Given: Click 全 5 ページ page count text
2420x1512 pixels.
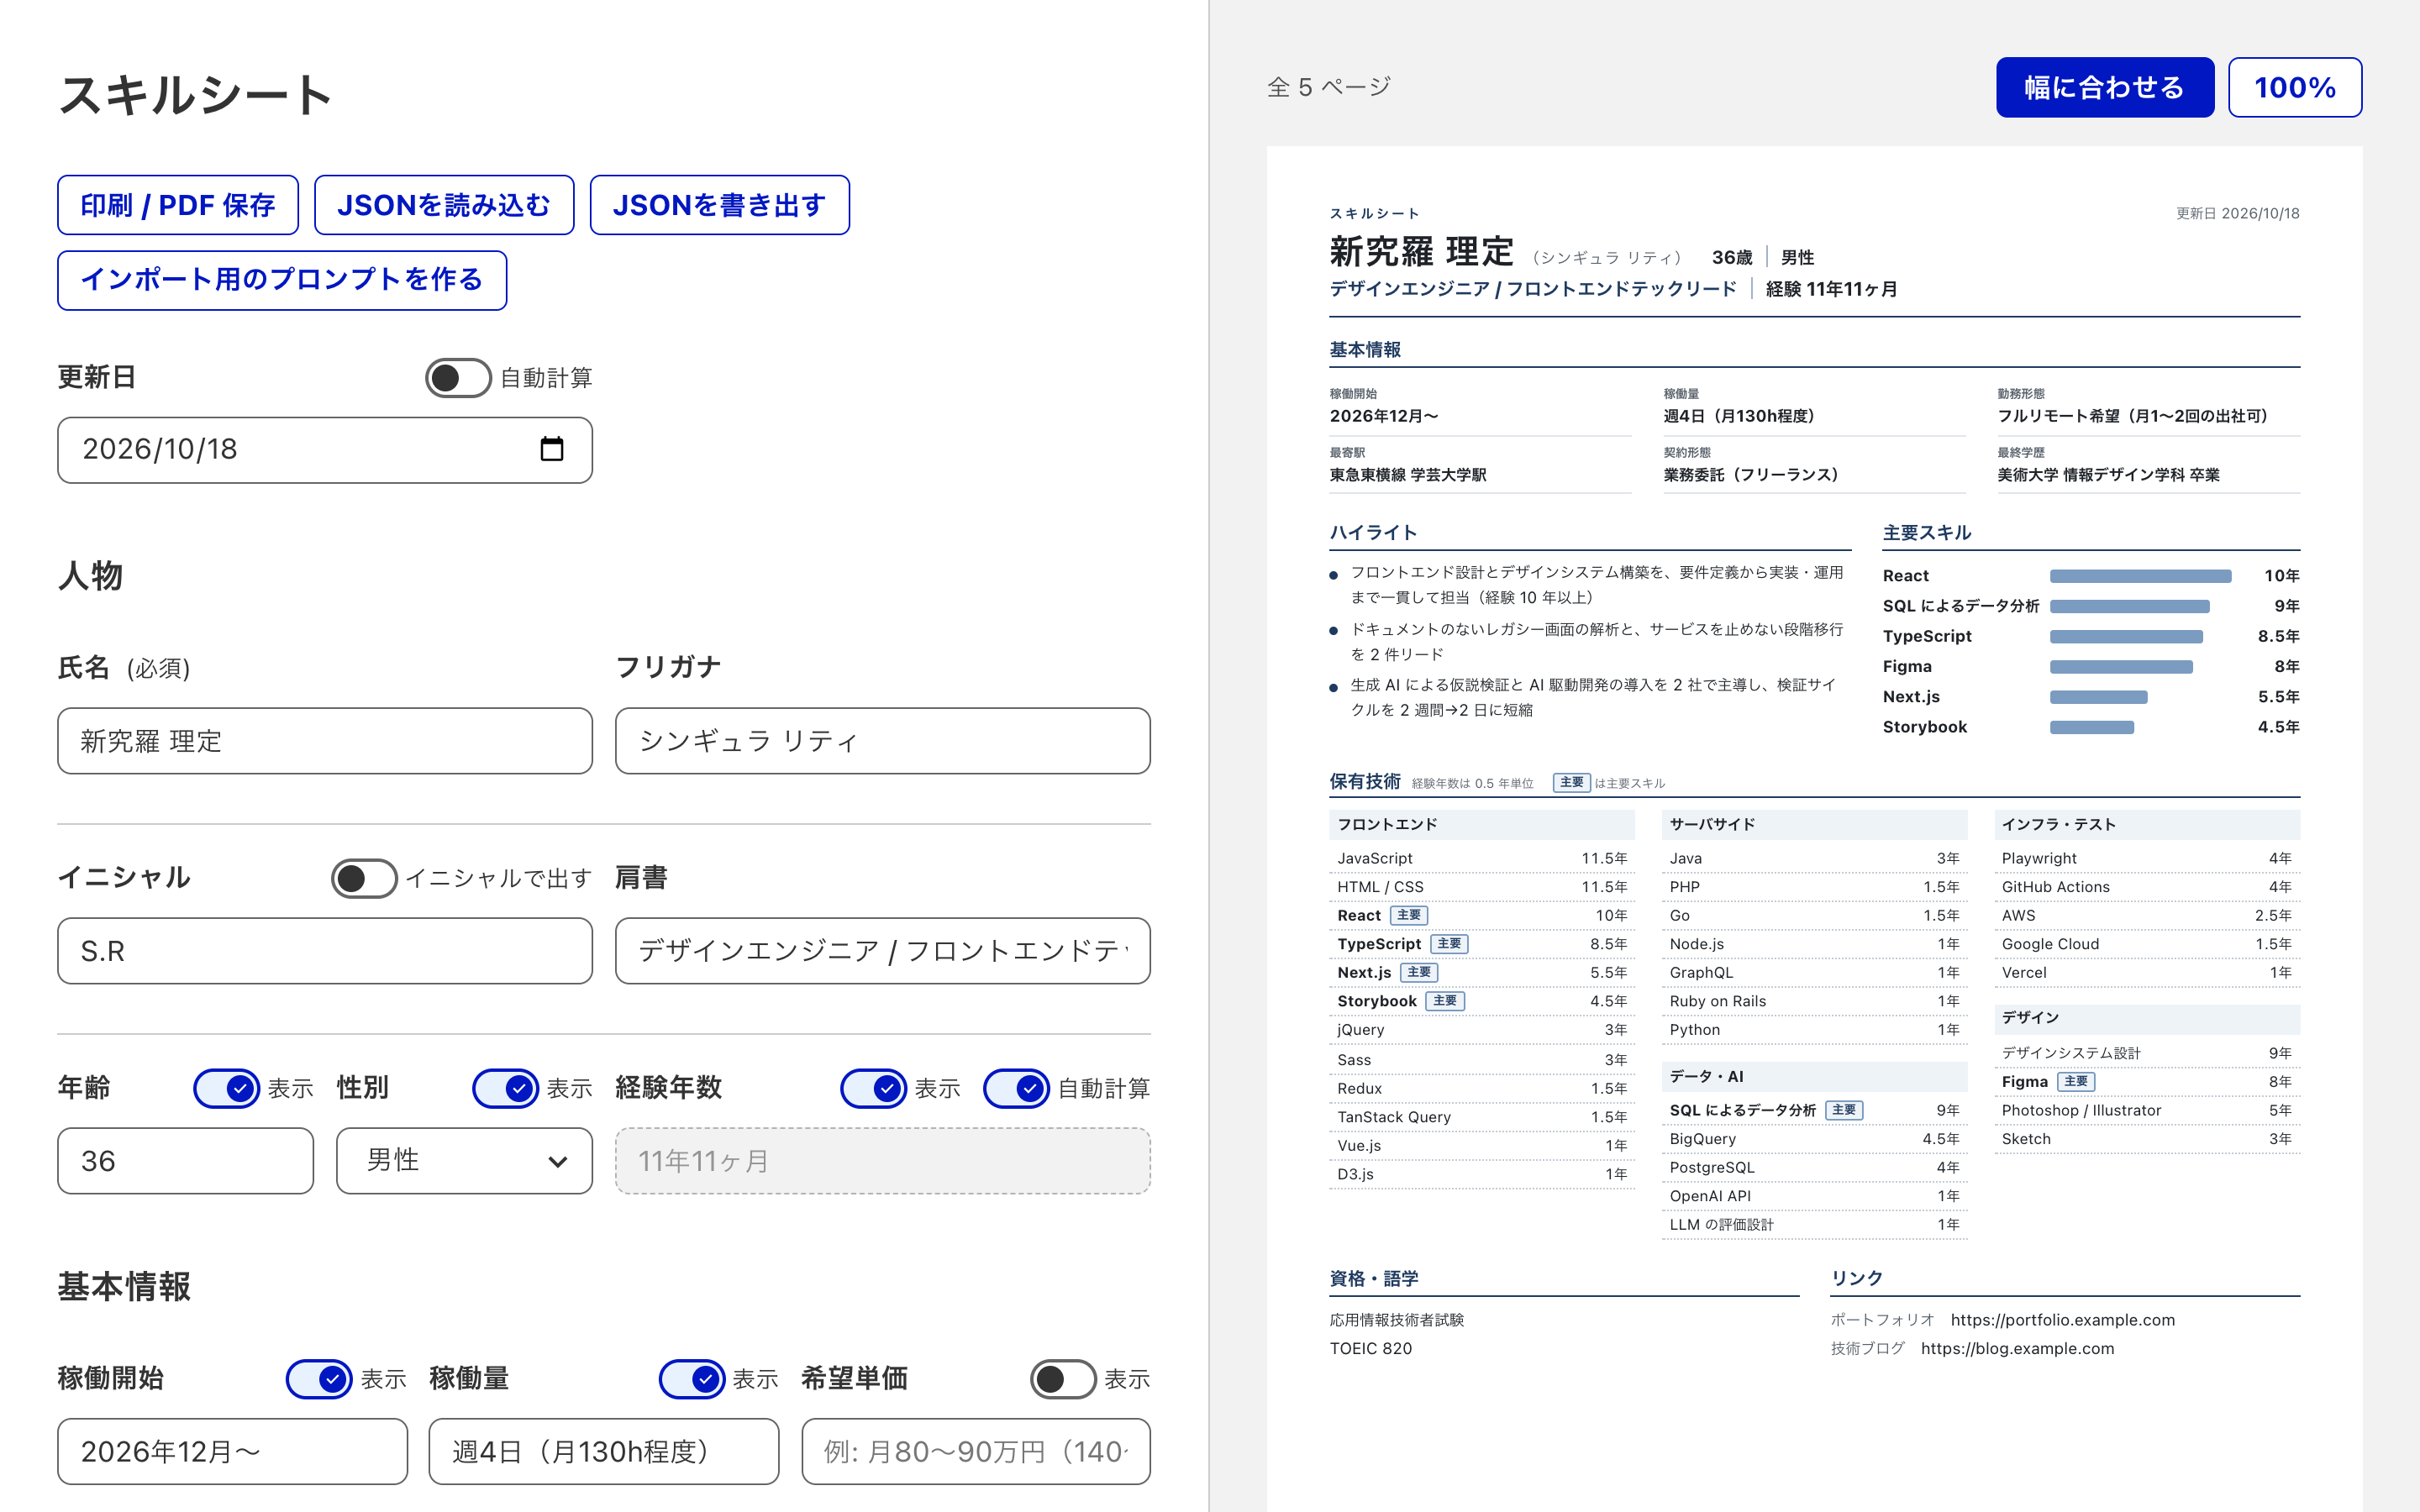Looking at the screenshot, I should (1329, 87).
